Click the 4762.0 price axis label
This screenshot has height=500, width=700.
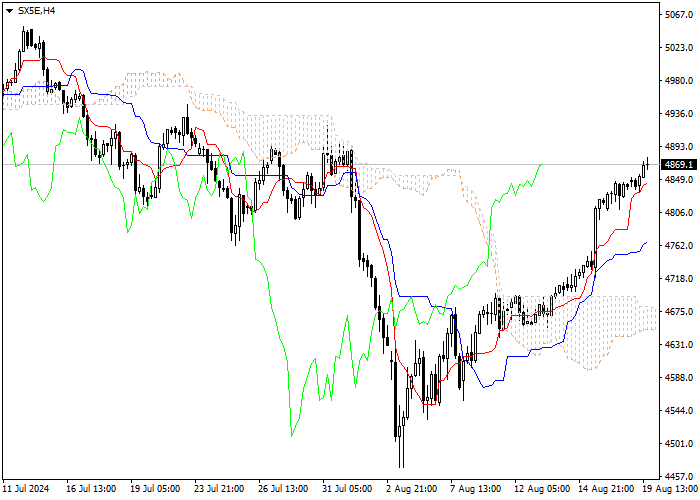tap(679, 246)
